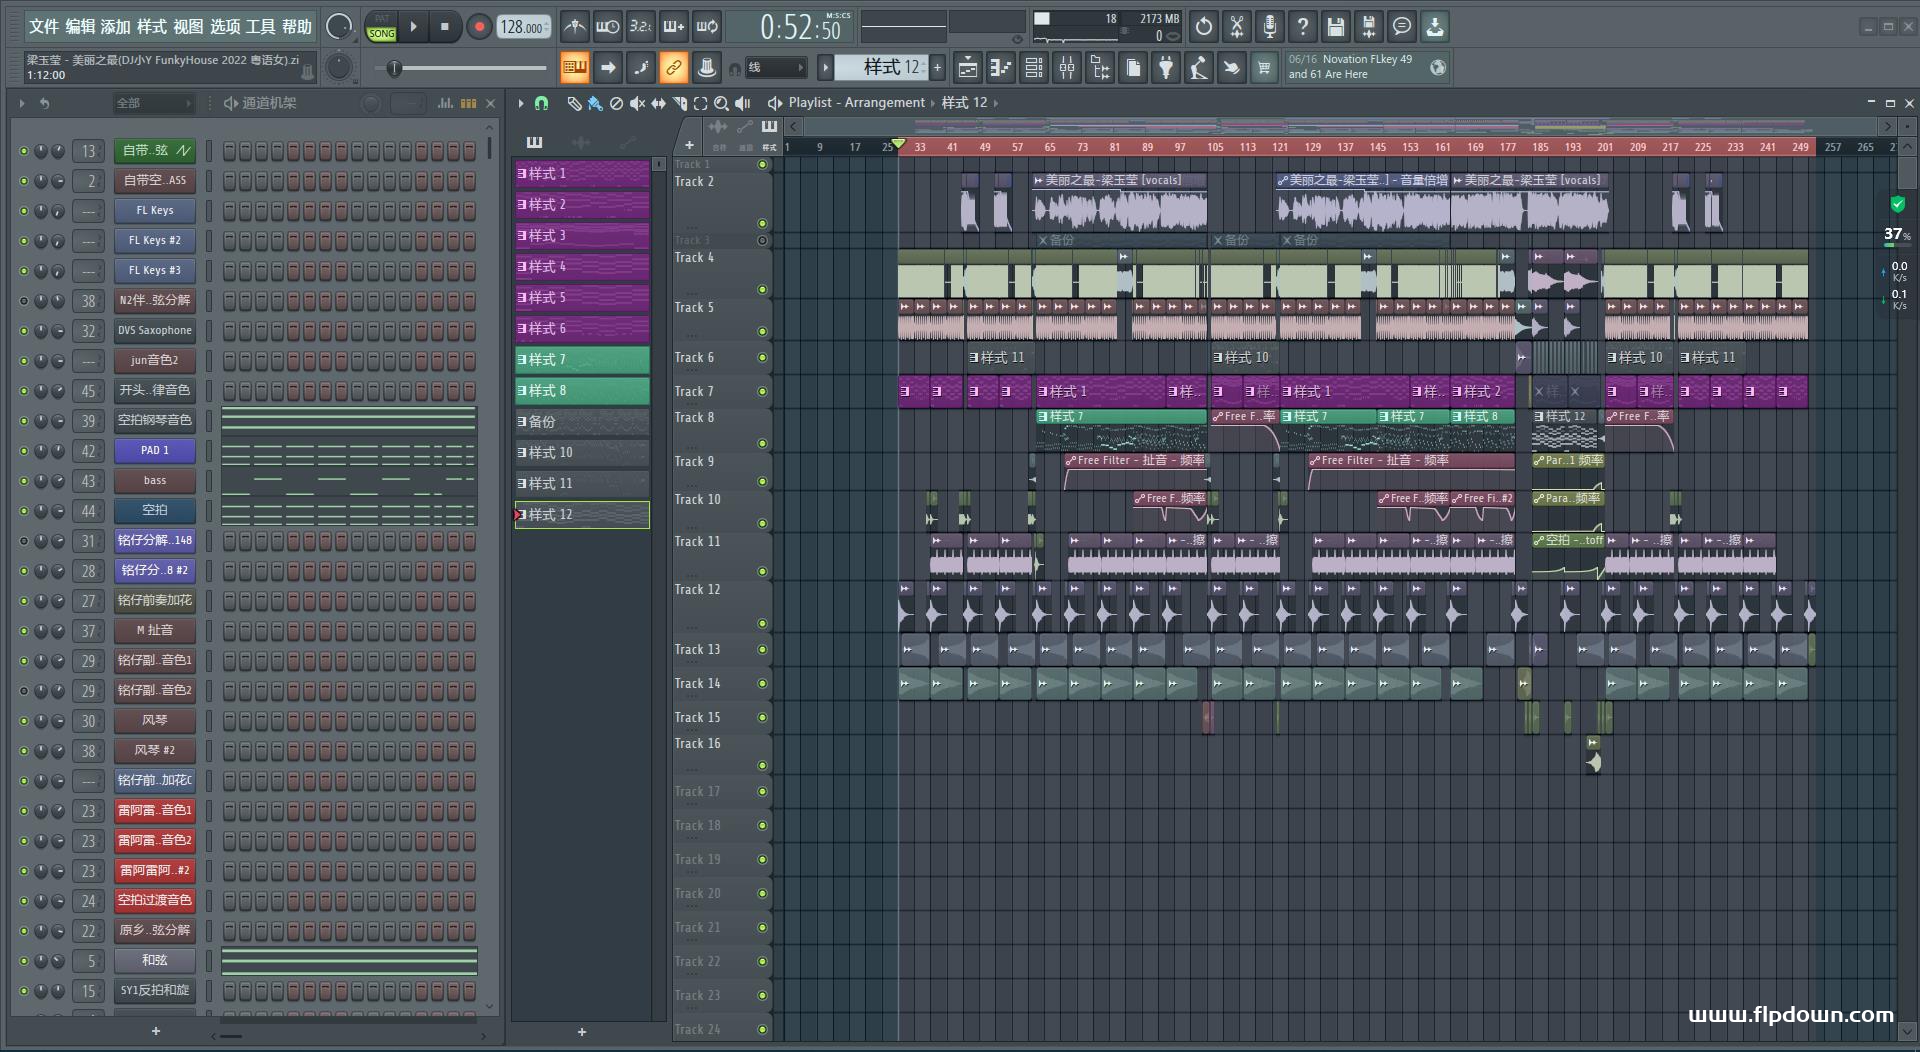Click the one-click audio recording microphone
Screen dimensions: 1920x1052
pyautogui.click(x=1270, y=27)
